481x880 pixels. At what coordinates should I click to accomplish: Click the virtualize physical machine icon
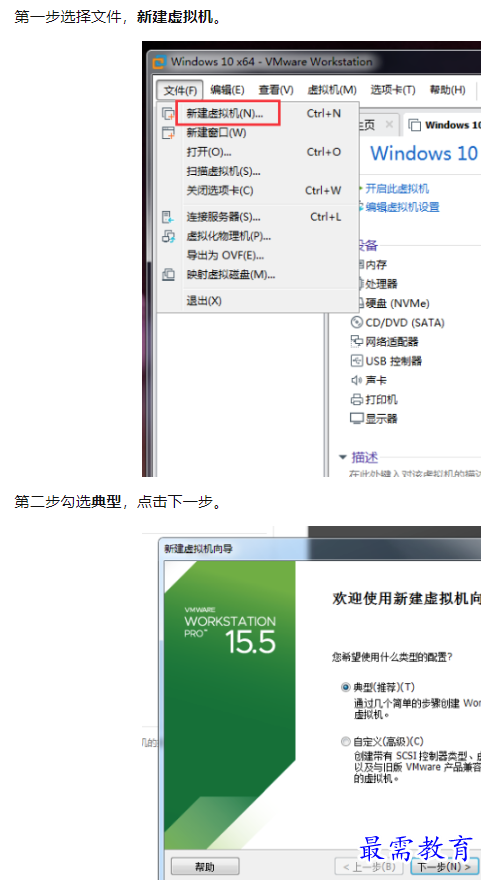click(168, 236)
